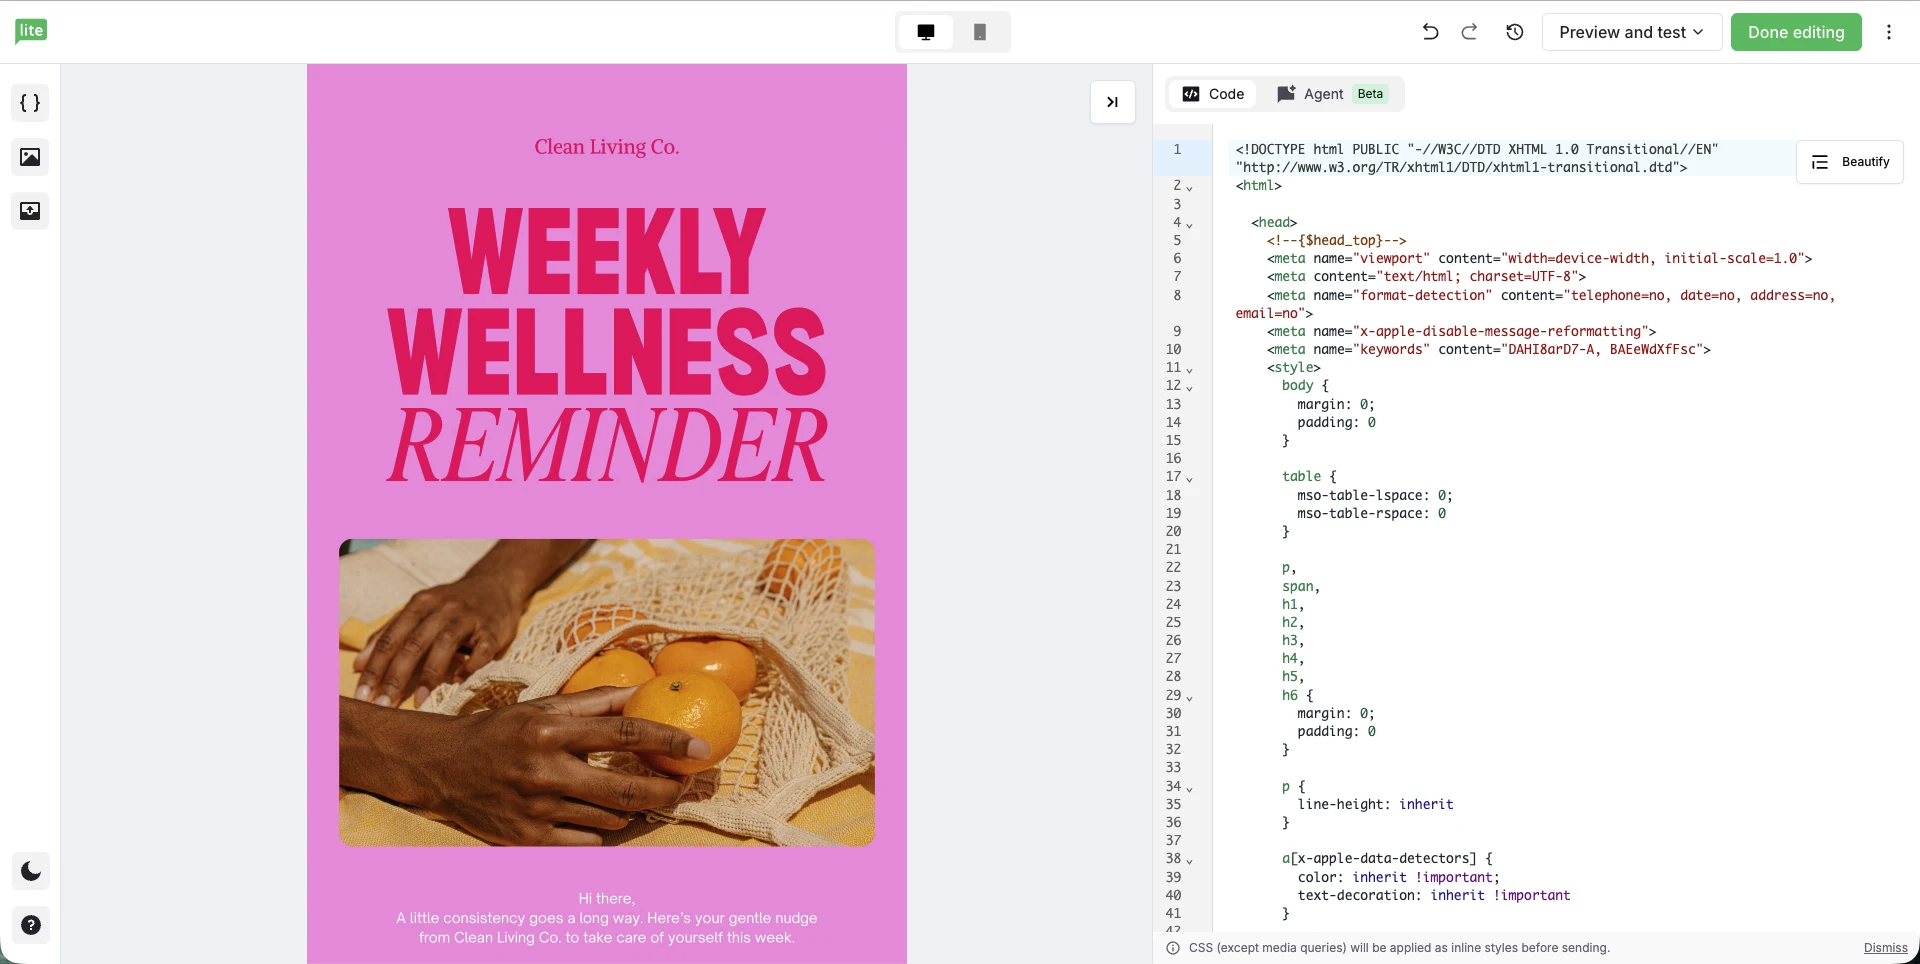The image size is (1920, 964).
Task: Collapse the style tag fold at line 11
Action: pyautogui.click(x=1189, y=369)
